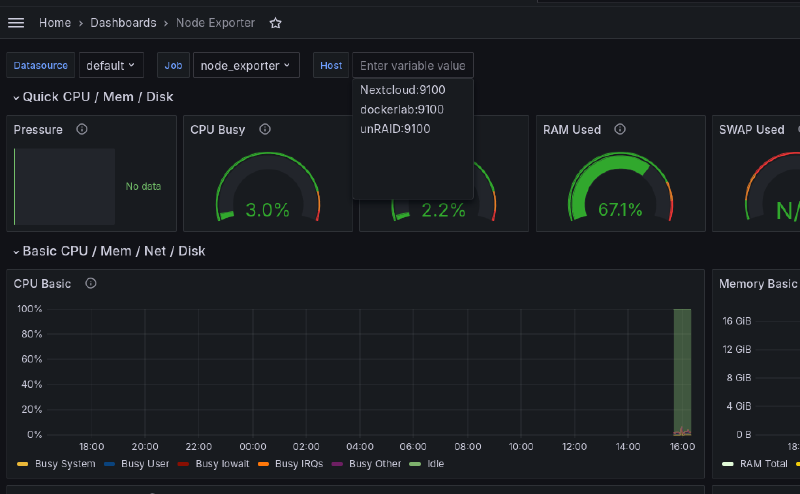Open the Datasource default dropdown
The image size is (800, 494).
(112, 65)
